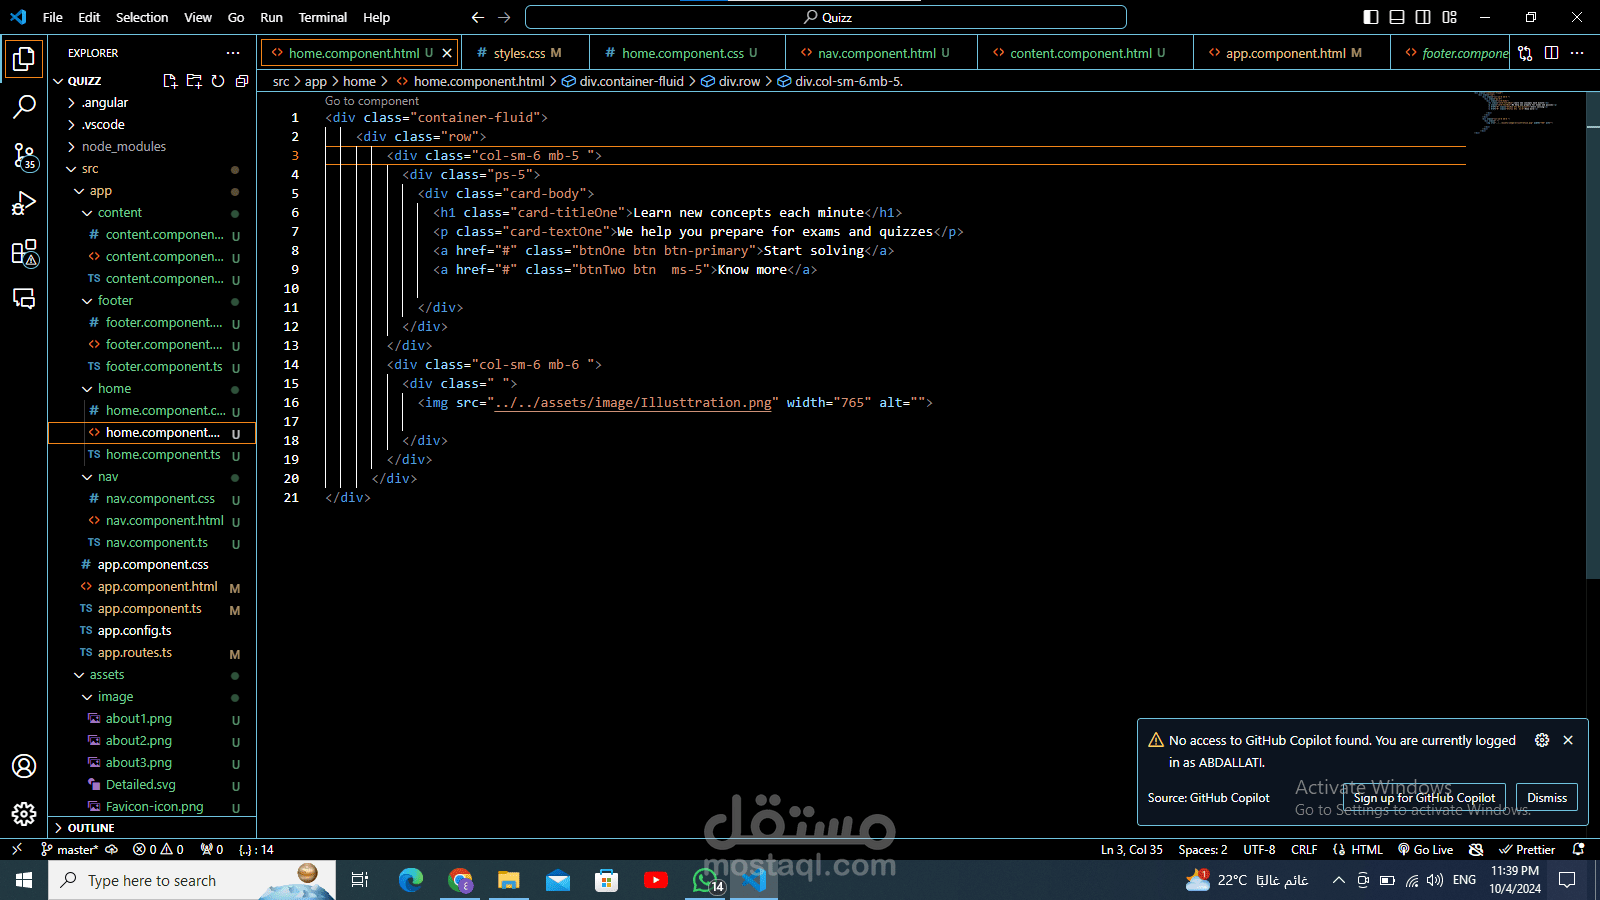Go back using the navigation arrow
Screen dimensions: 1600x900
click(477, 17)
